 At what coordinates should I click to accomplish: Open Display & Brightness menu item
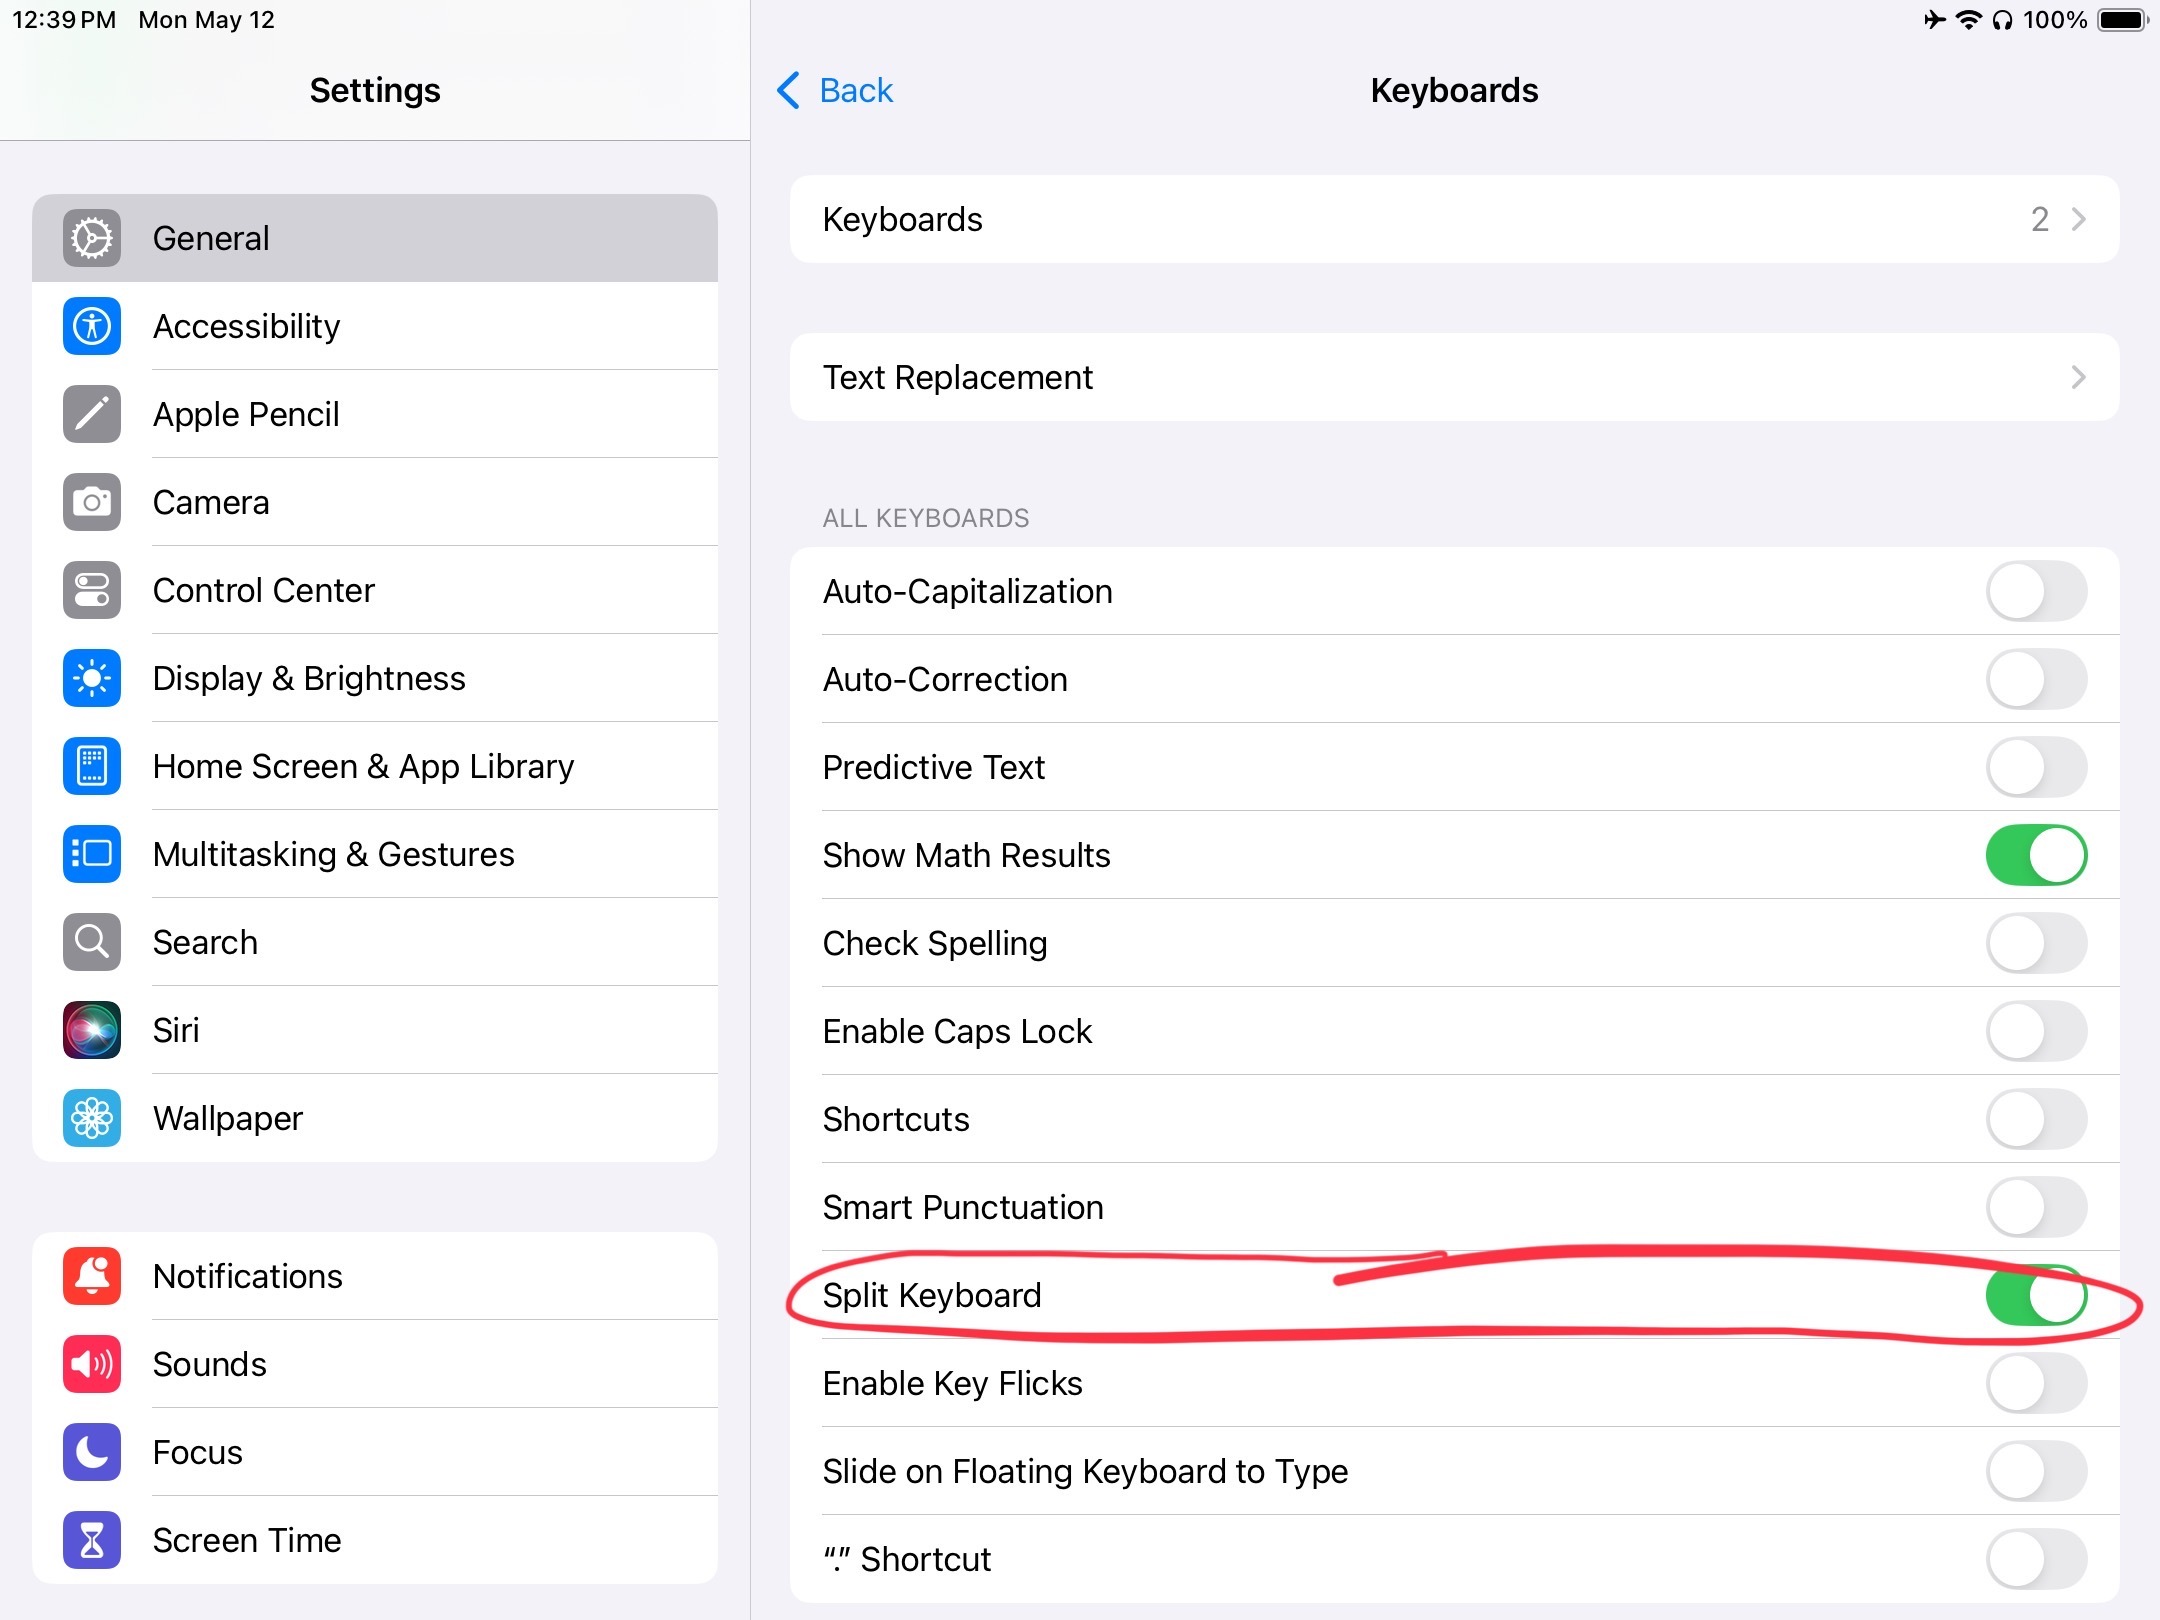375,678
